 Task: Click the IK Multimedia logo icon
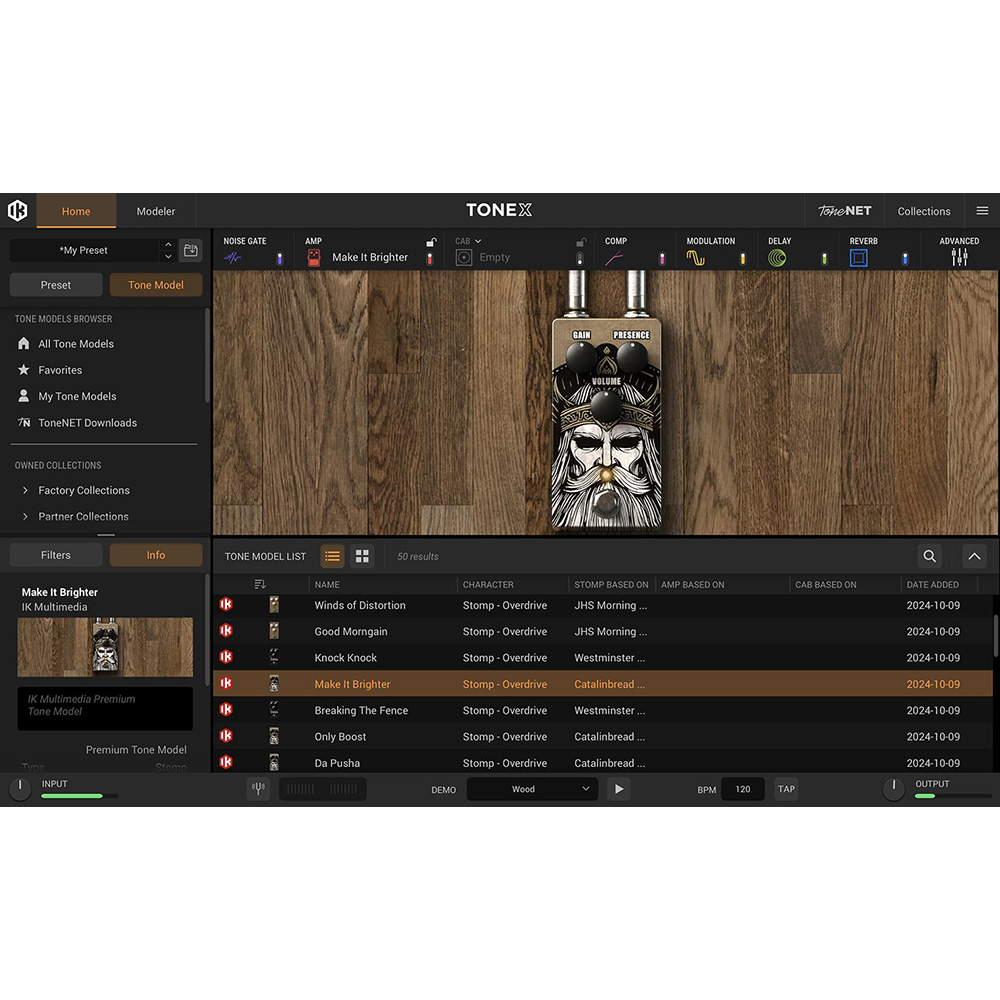(18, 210)
